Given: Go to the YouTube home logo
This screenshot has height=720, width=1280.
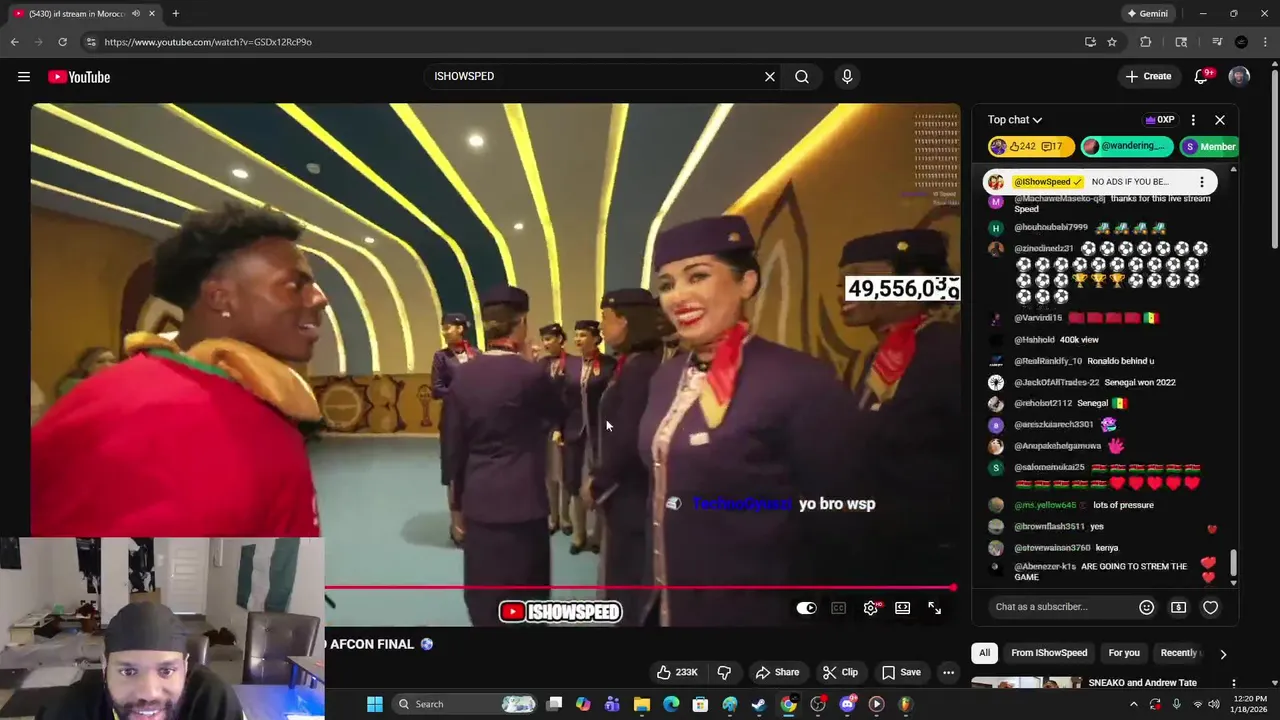Looking at the screenshot, I should tap(79, 77).
